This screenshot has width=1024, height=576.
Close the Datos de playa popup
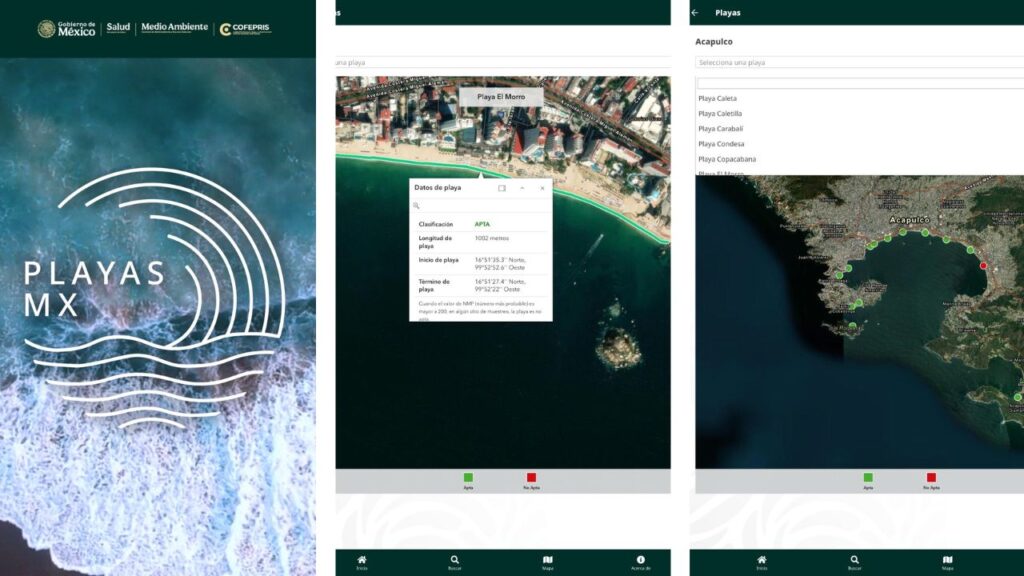point(542,188)
